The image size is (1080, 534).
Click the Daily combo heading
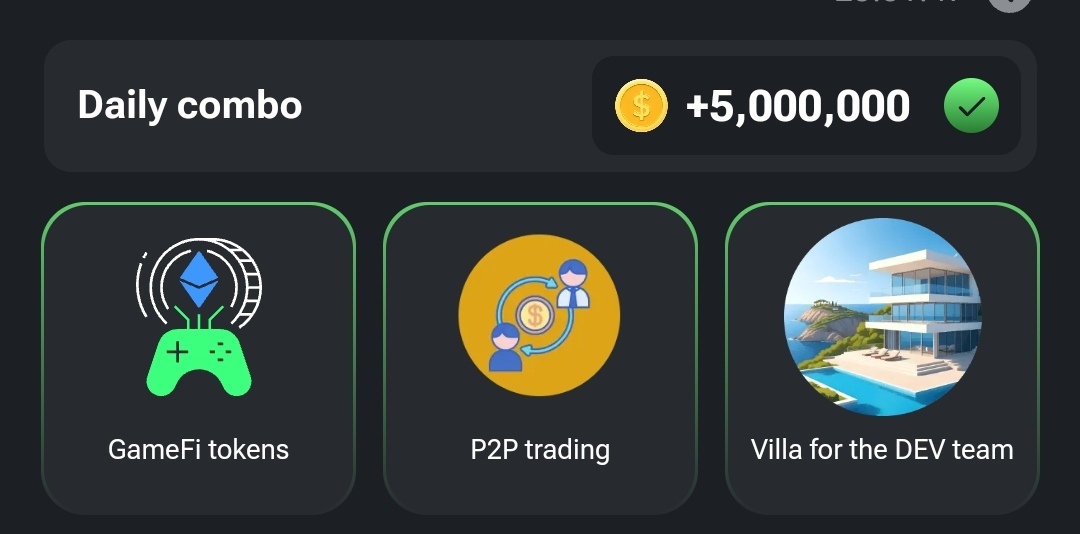(x=190, y=105)
